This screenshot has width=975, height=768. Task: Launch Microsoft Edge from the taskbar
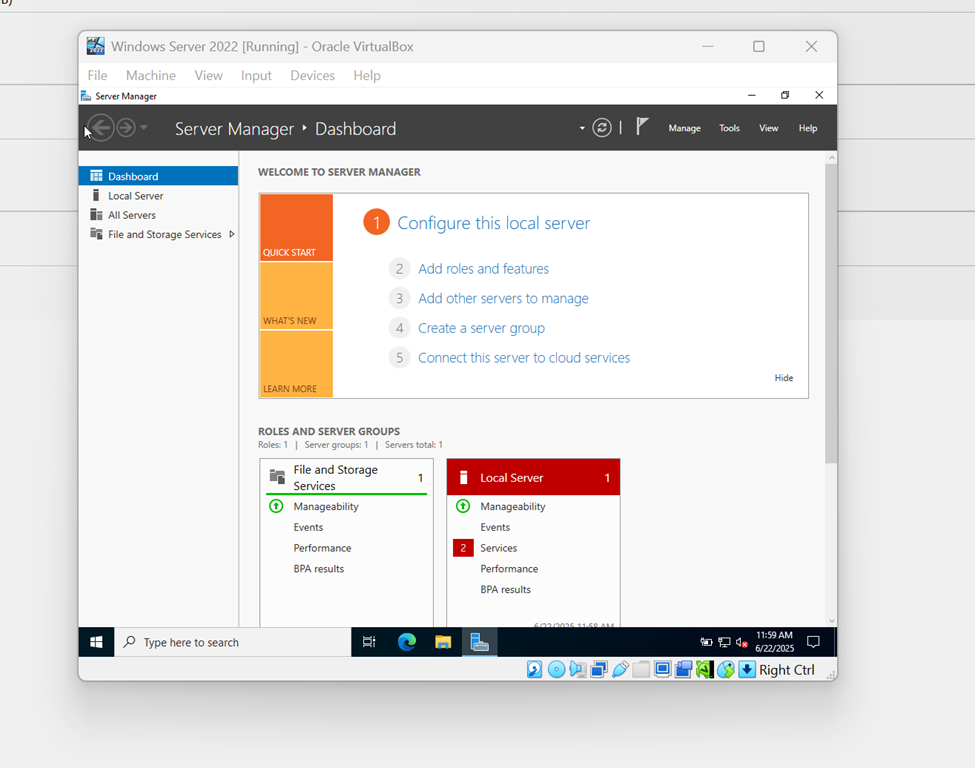[x=407, y=642]
